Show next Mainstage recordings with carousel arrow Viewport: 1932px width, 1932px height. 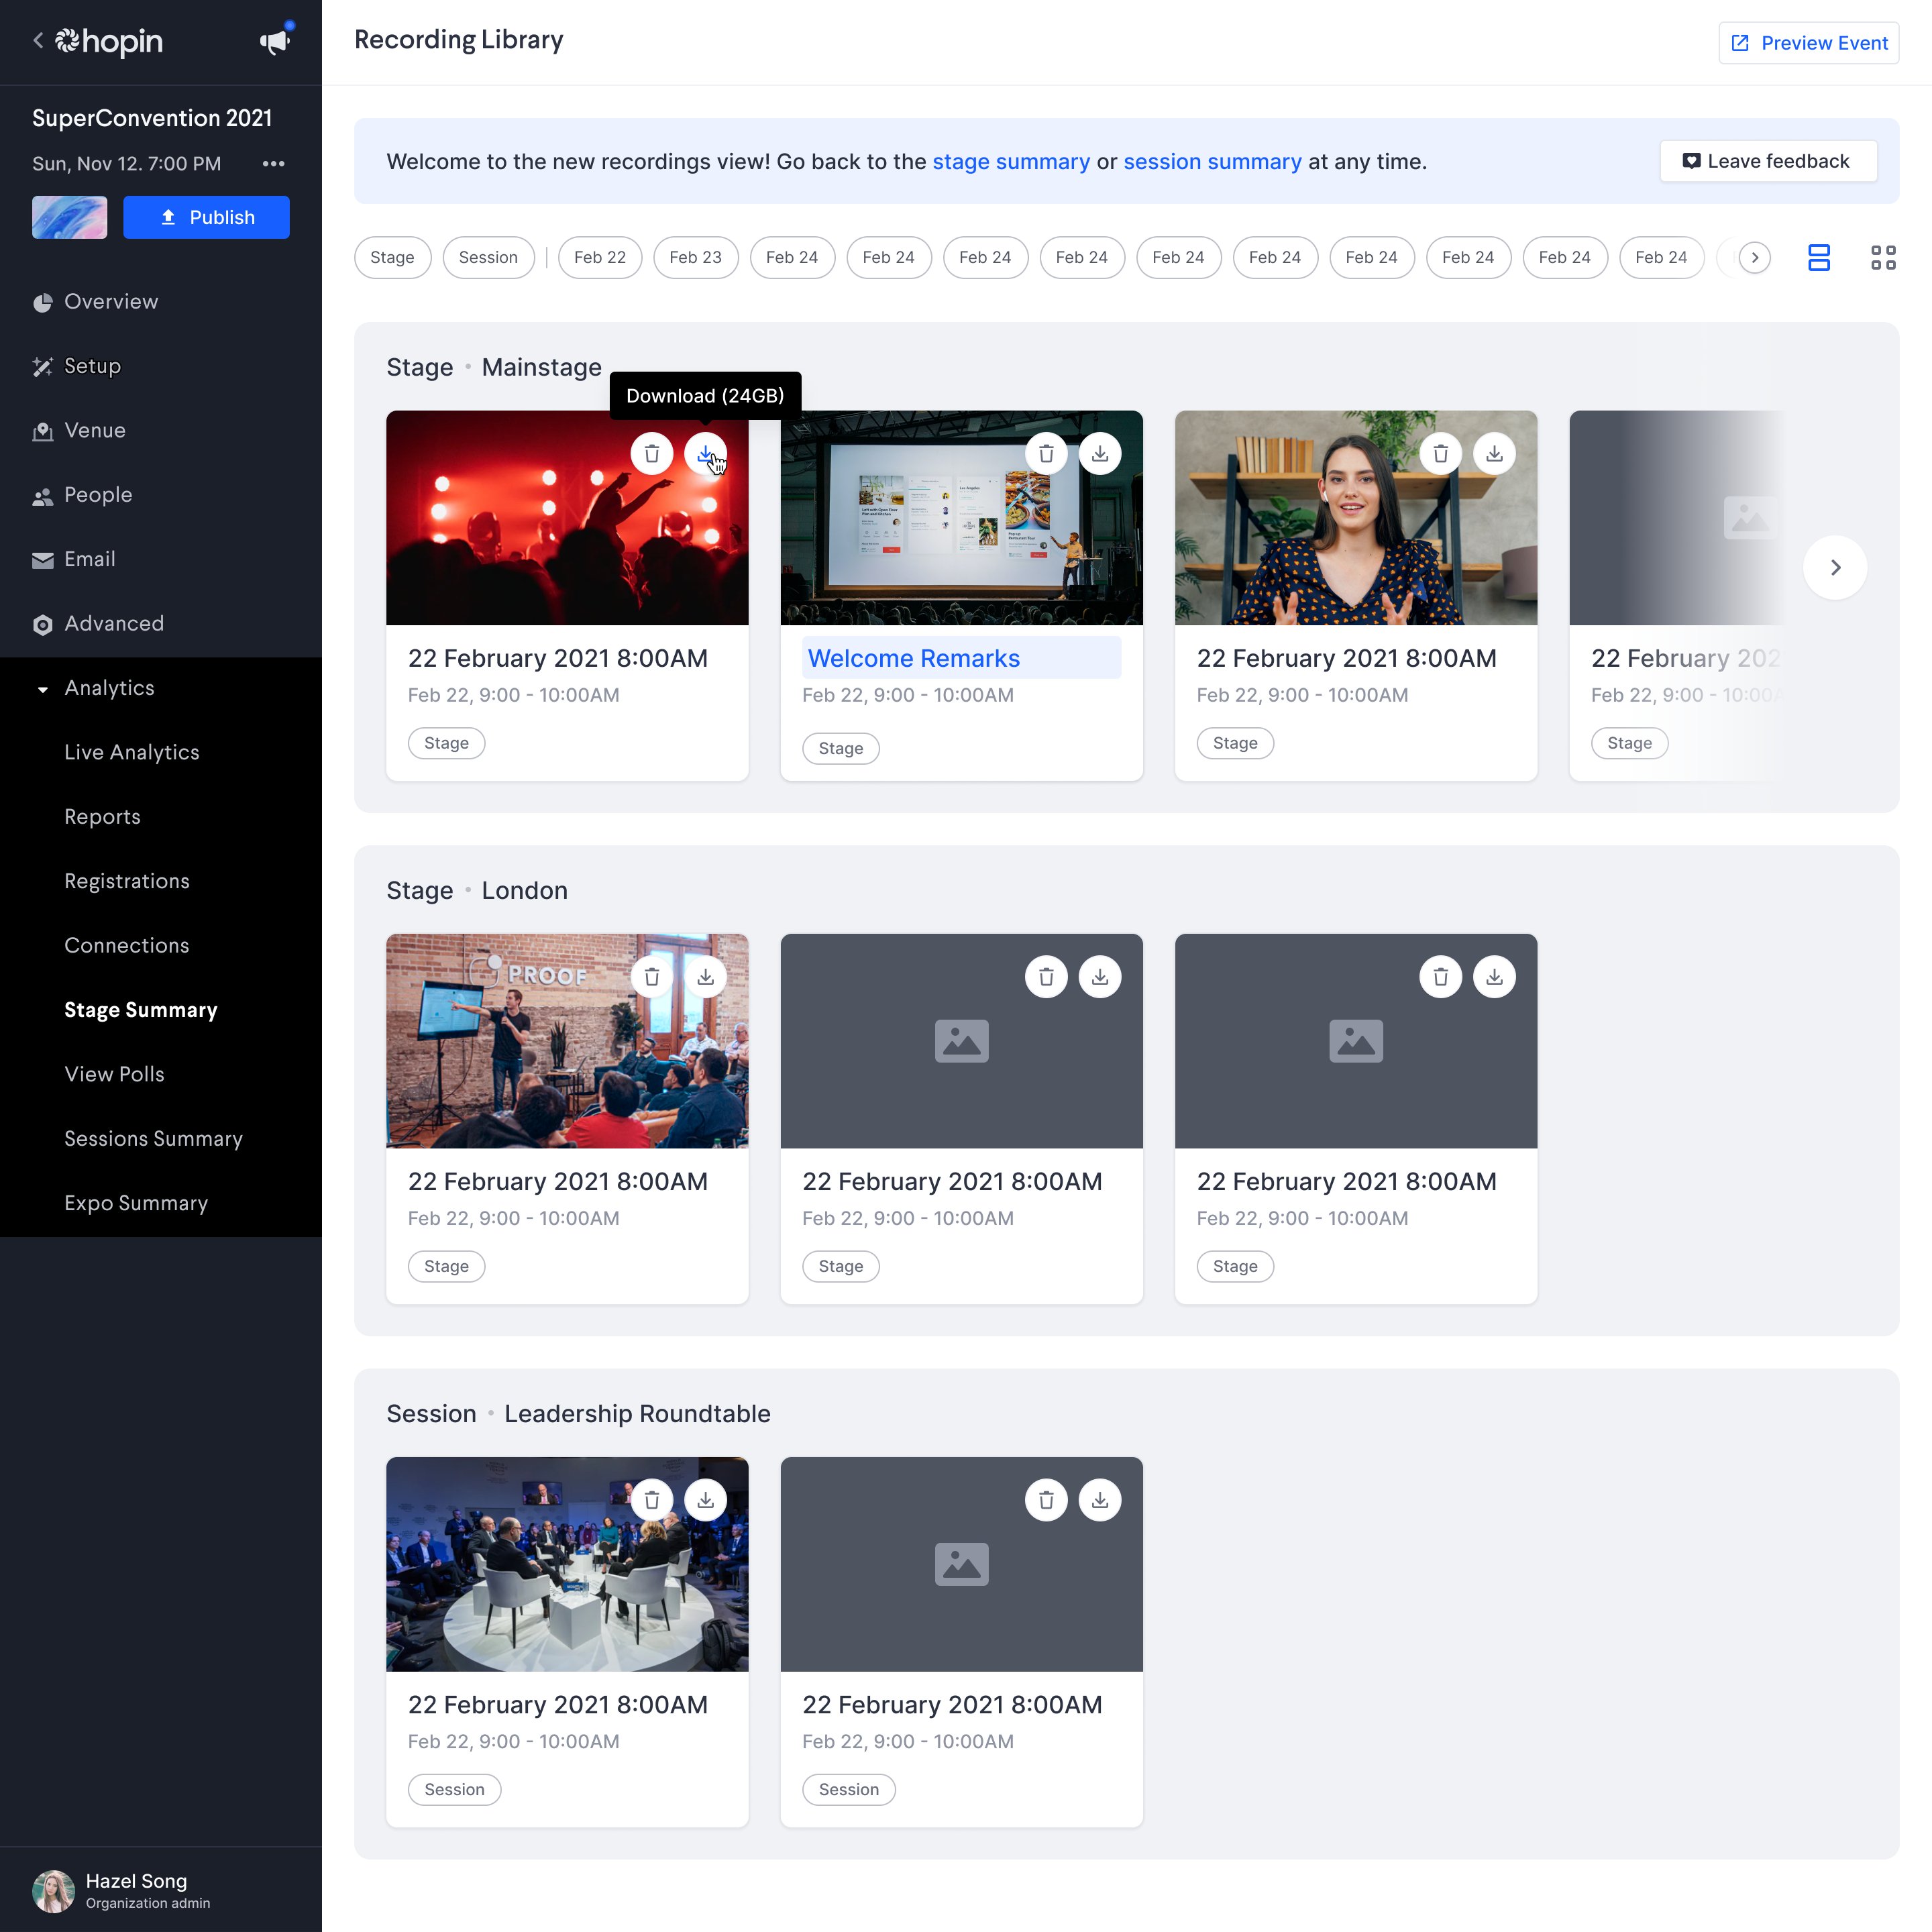tap(1835, 568)
